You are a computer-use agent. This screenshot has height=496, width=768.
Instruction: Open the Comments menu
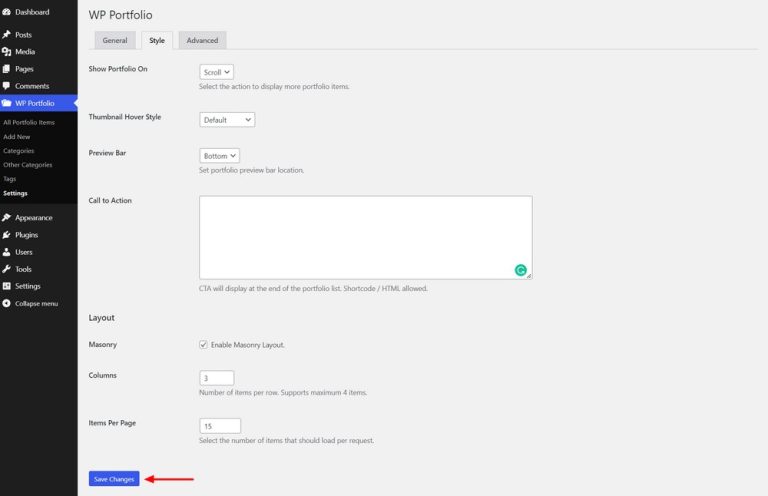click(x=32, y=86)
